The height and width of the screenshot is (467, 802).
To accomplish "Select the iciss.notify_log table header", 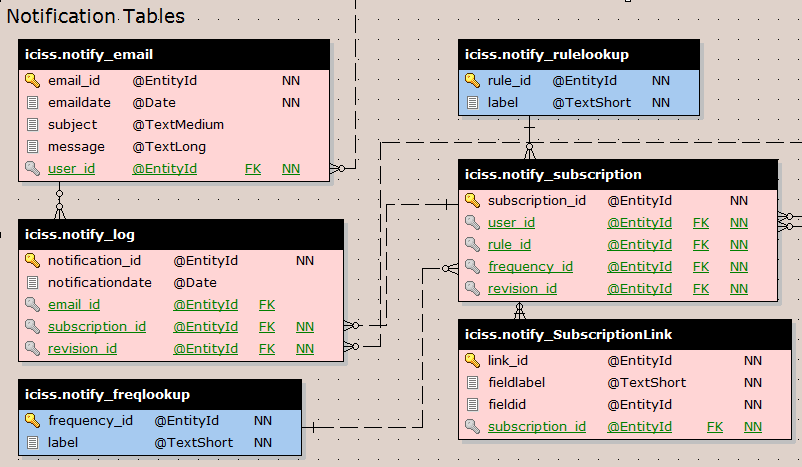I will click(x=181, y=234).
